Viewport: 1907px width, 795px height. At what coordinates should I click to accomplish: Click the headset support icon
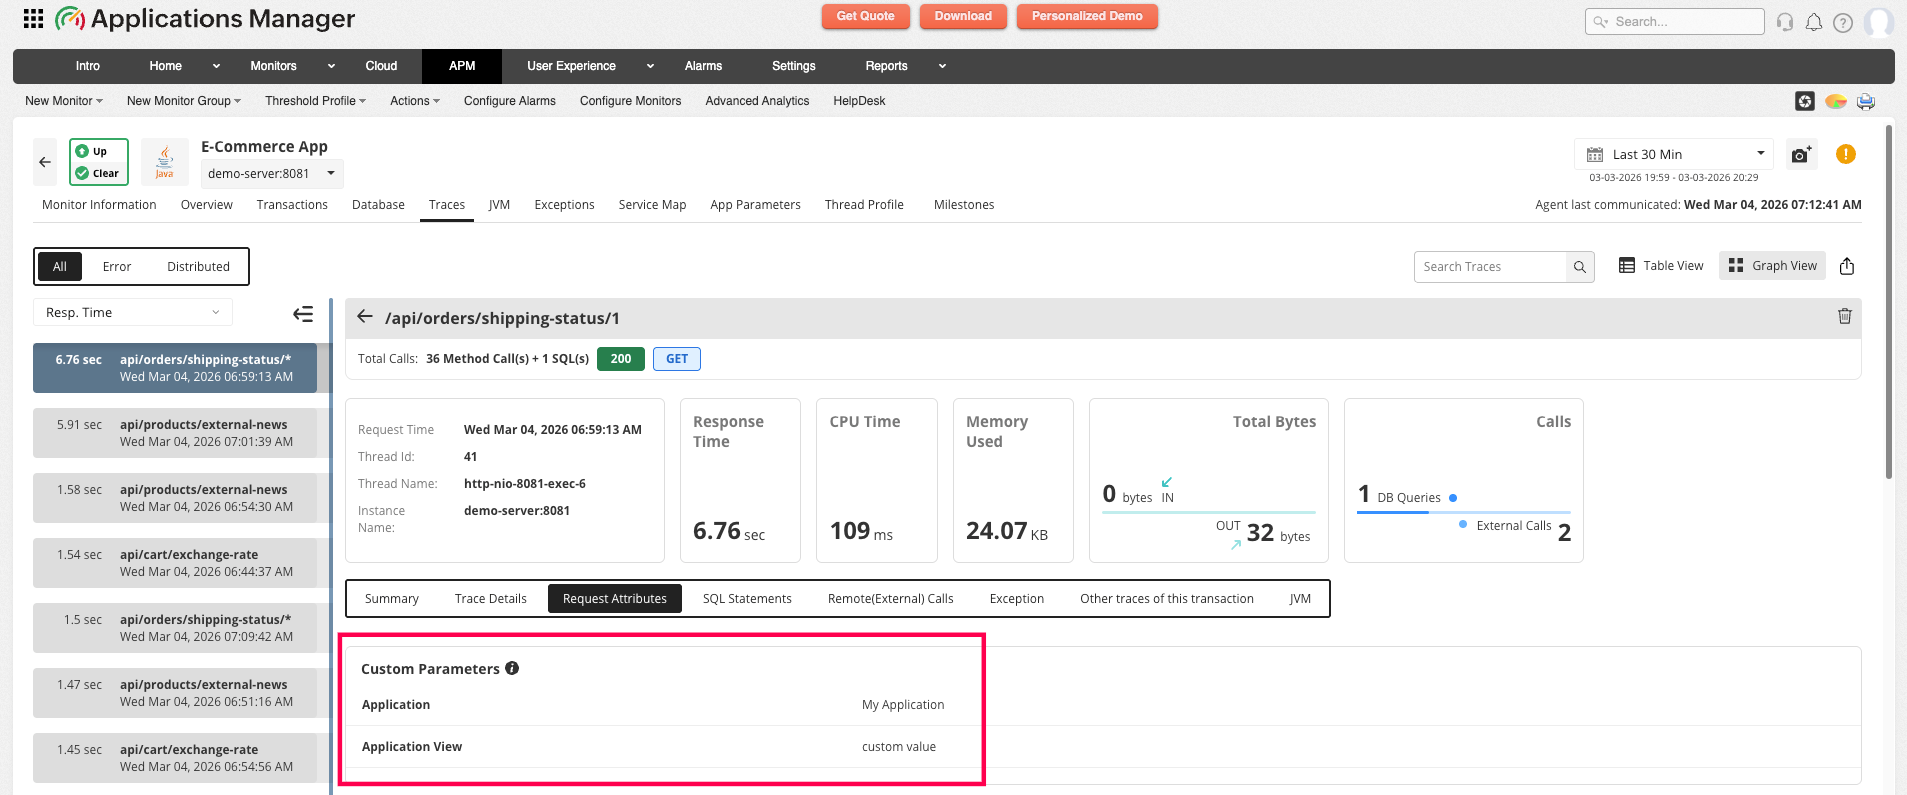pyautogui.click(x=1784, y=22)
